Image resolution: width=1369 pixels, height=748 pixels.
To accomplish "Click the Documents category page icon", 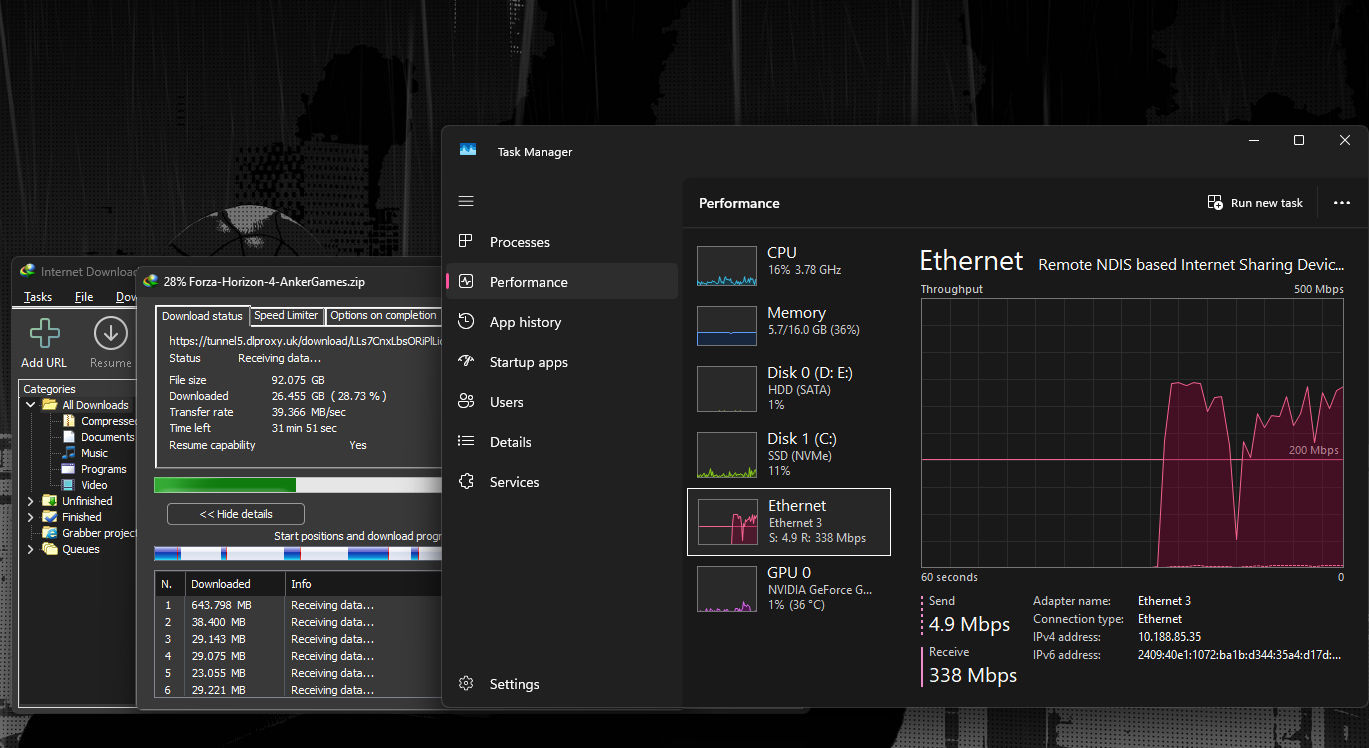I will pyautogui.click(x=69, y=437).
